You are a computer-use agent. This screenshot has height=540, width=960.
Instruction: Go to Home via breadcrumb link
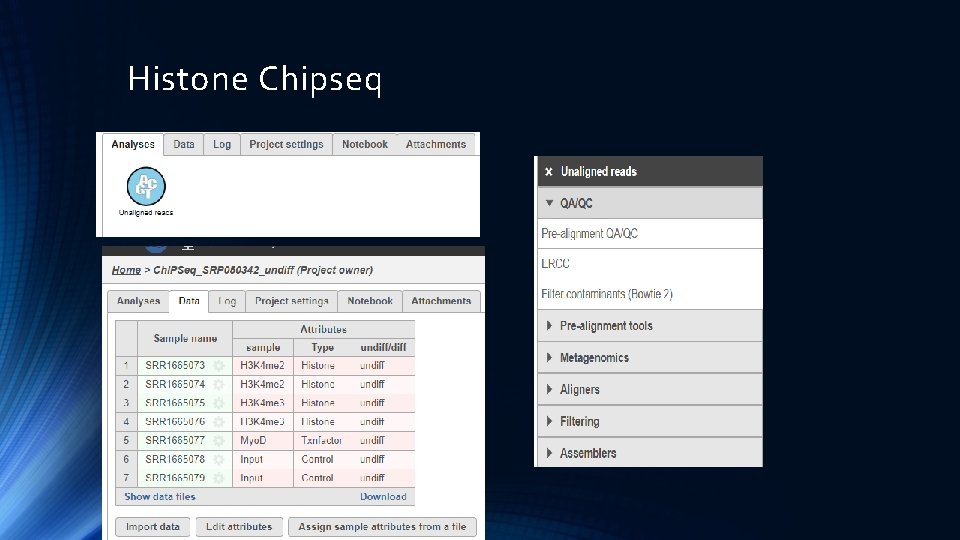(x=126, y=270)
